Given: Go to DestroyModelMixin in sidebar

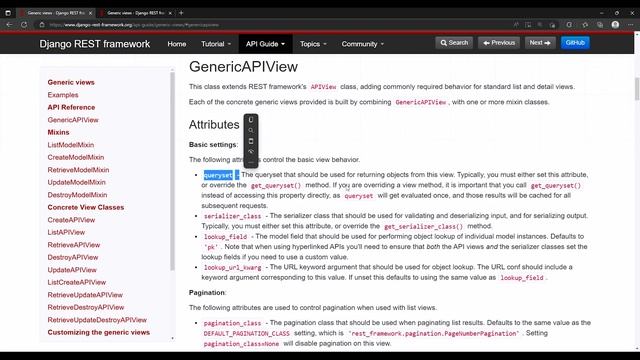Looking at the screenshot, I should pyautogui.click(x=77, y=195).
